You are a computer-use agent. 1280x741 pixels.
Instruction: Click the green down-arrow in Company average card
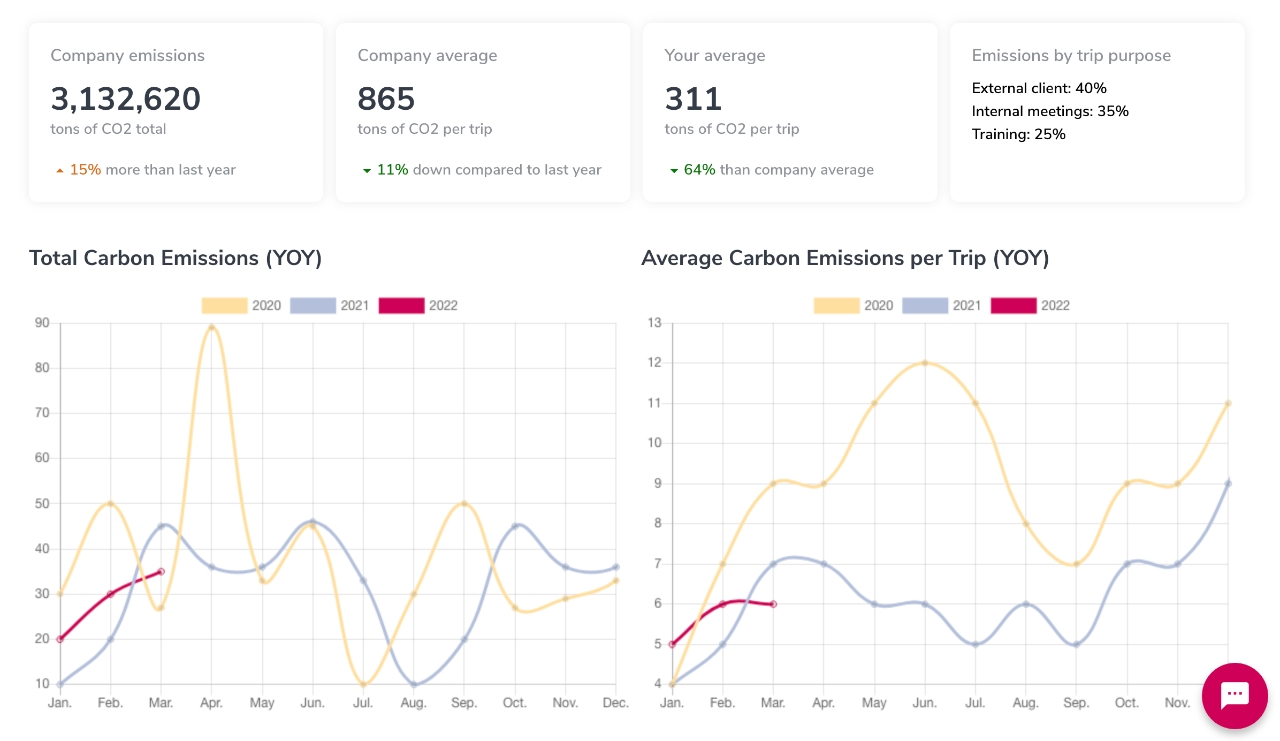pyautogui.click(x=367, y=171)
